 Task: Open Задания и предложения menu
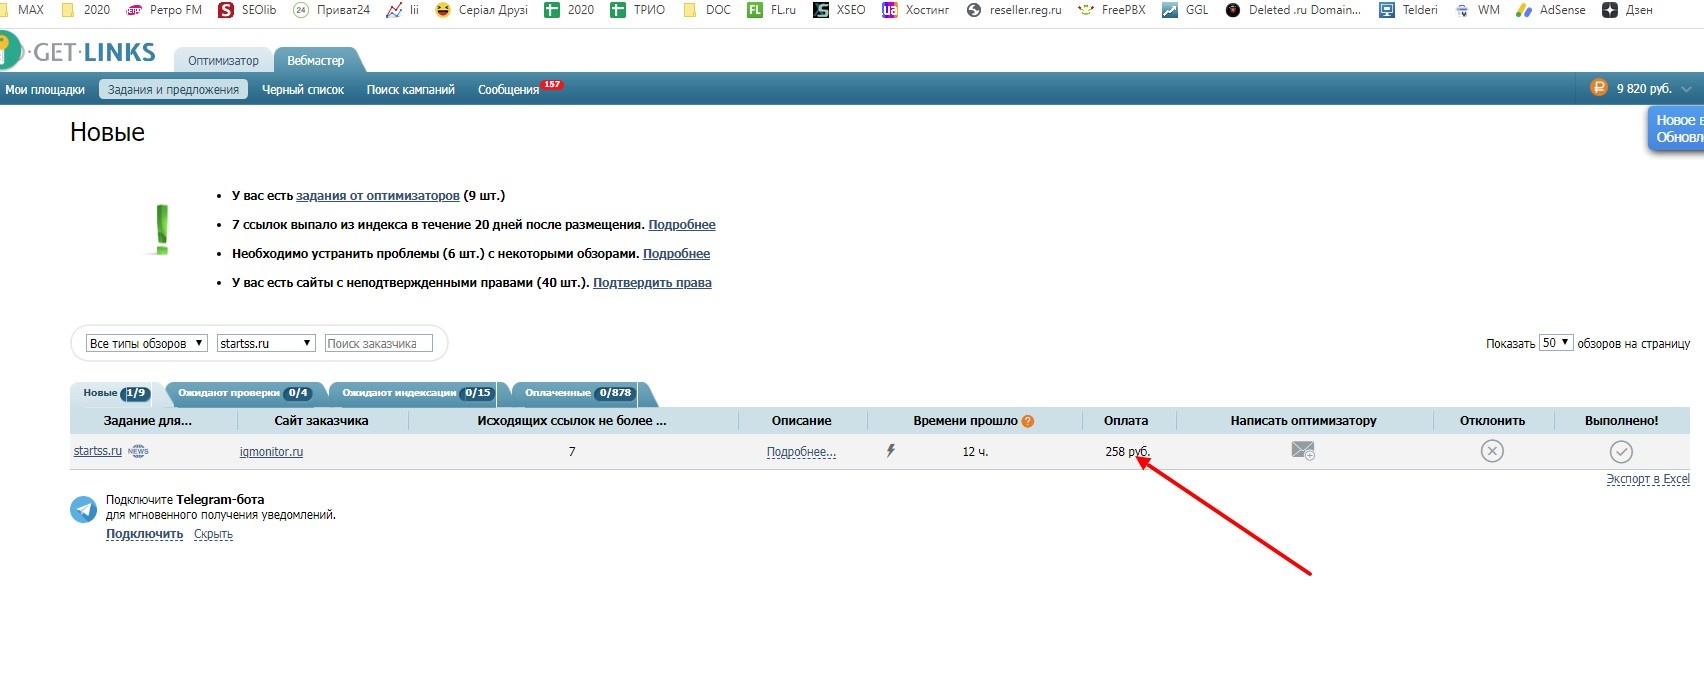173,89
